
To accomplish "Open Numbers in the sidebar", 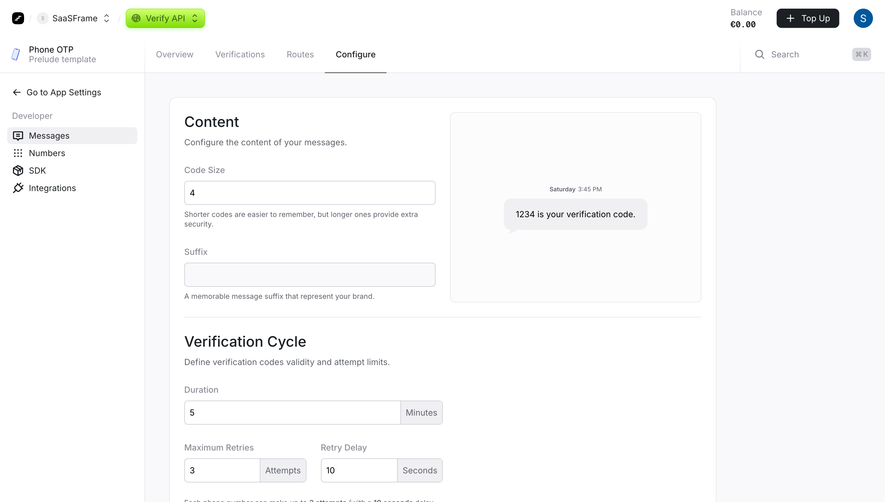I will click(72, 153).
